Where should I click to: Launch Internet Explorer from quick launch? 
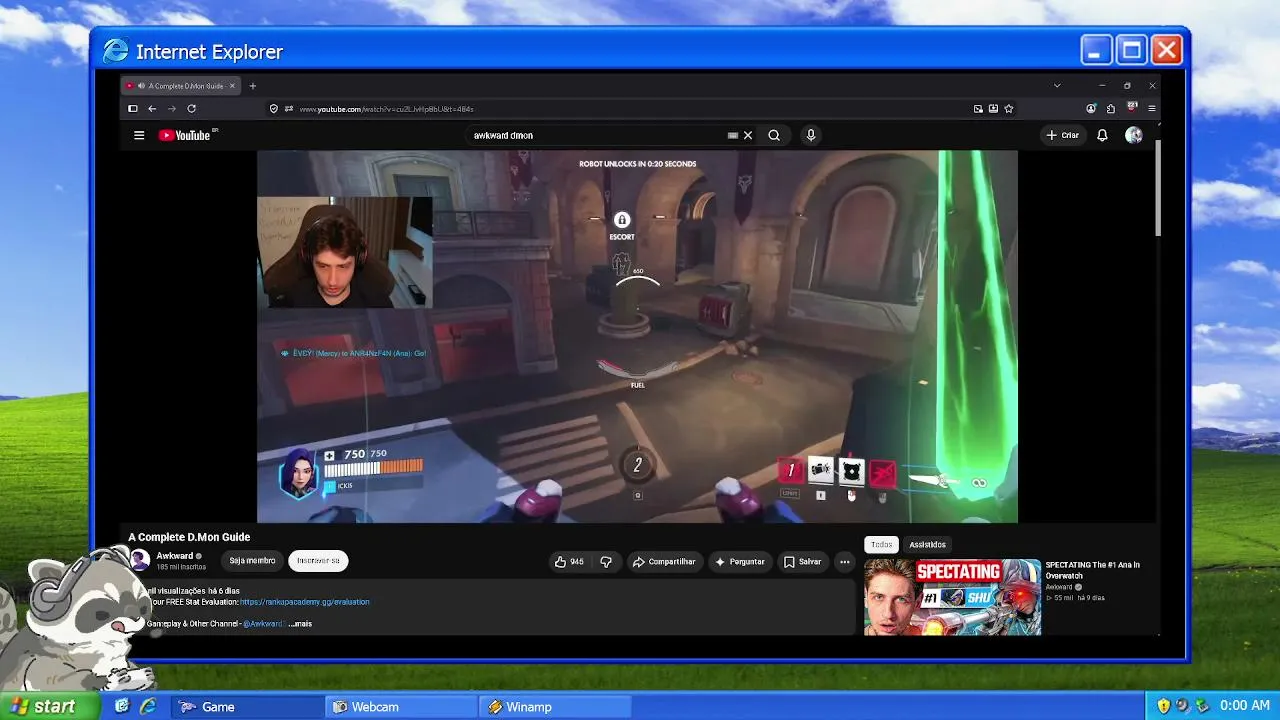(147, 707)
